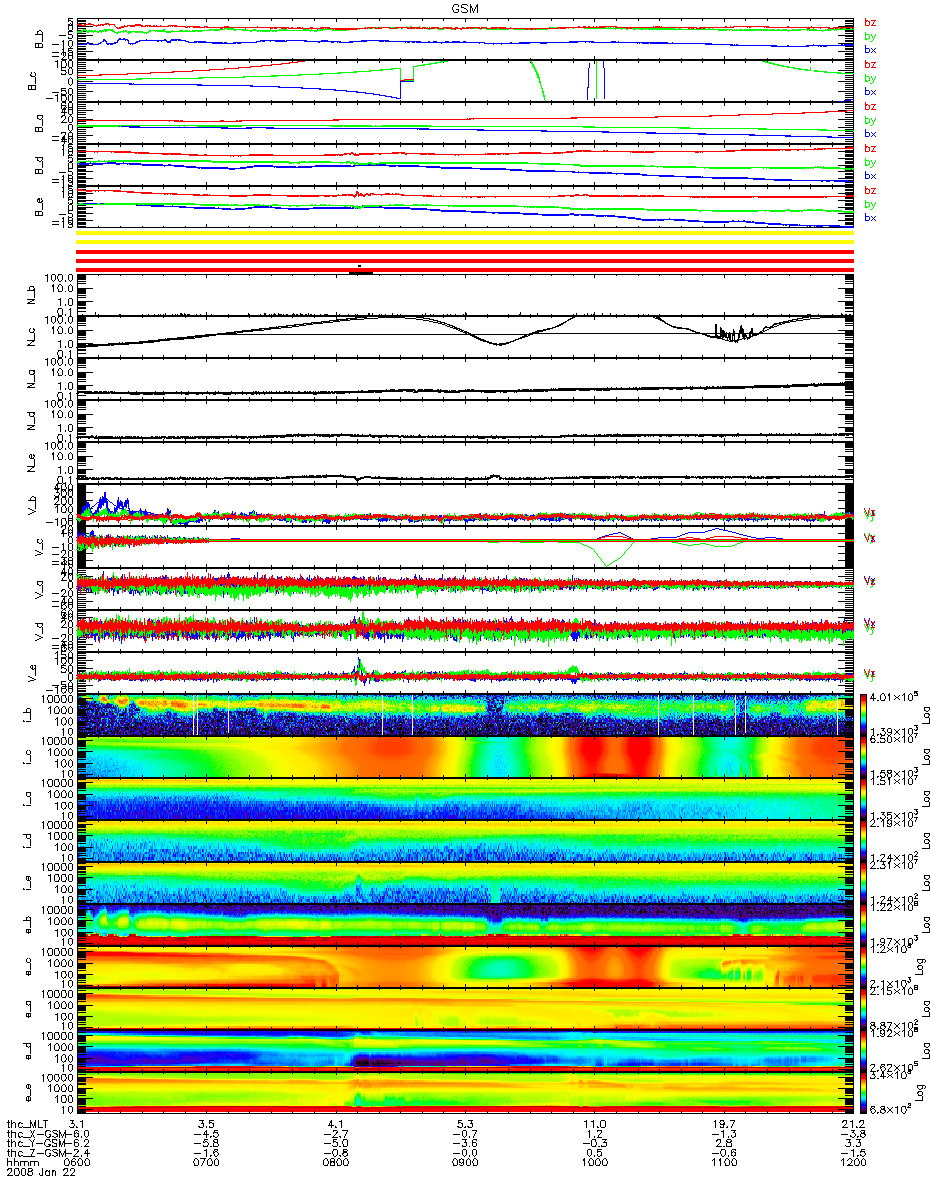Select the MLT value 21.2

click(x=853, y=1124)
